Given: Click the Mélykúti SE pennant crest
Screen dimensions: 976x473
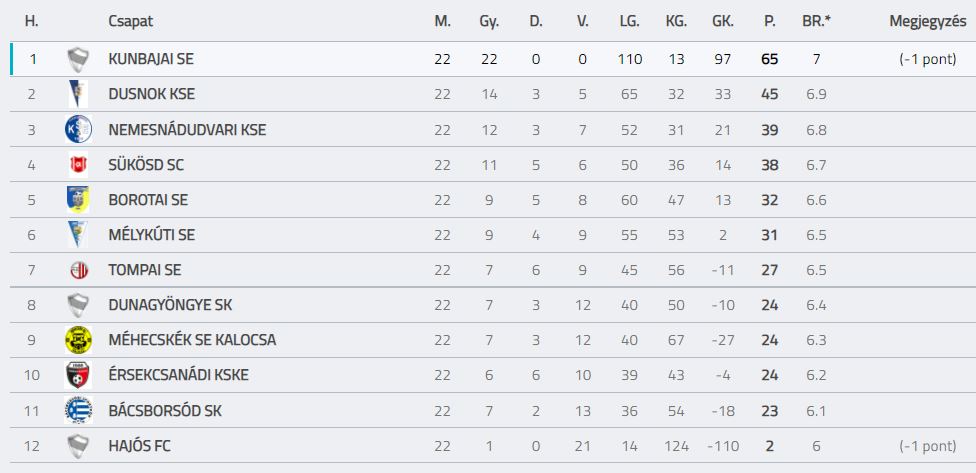Looking at the screenshot, I should pos(78,235).
